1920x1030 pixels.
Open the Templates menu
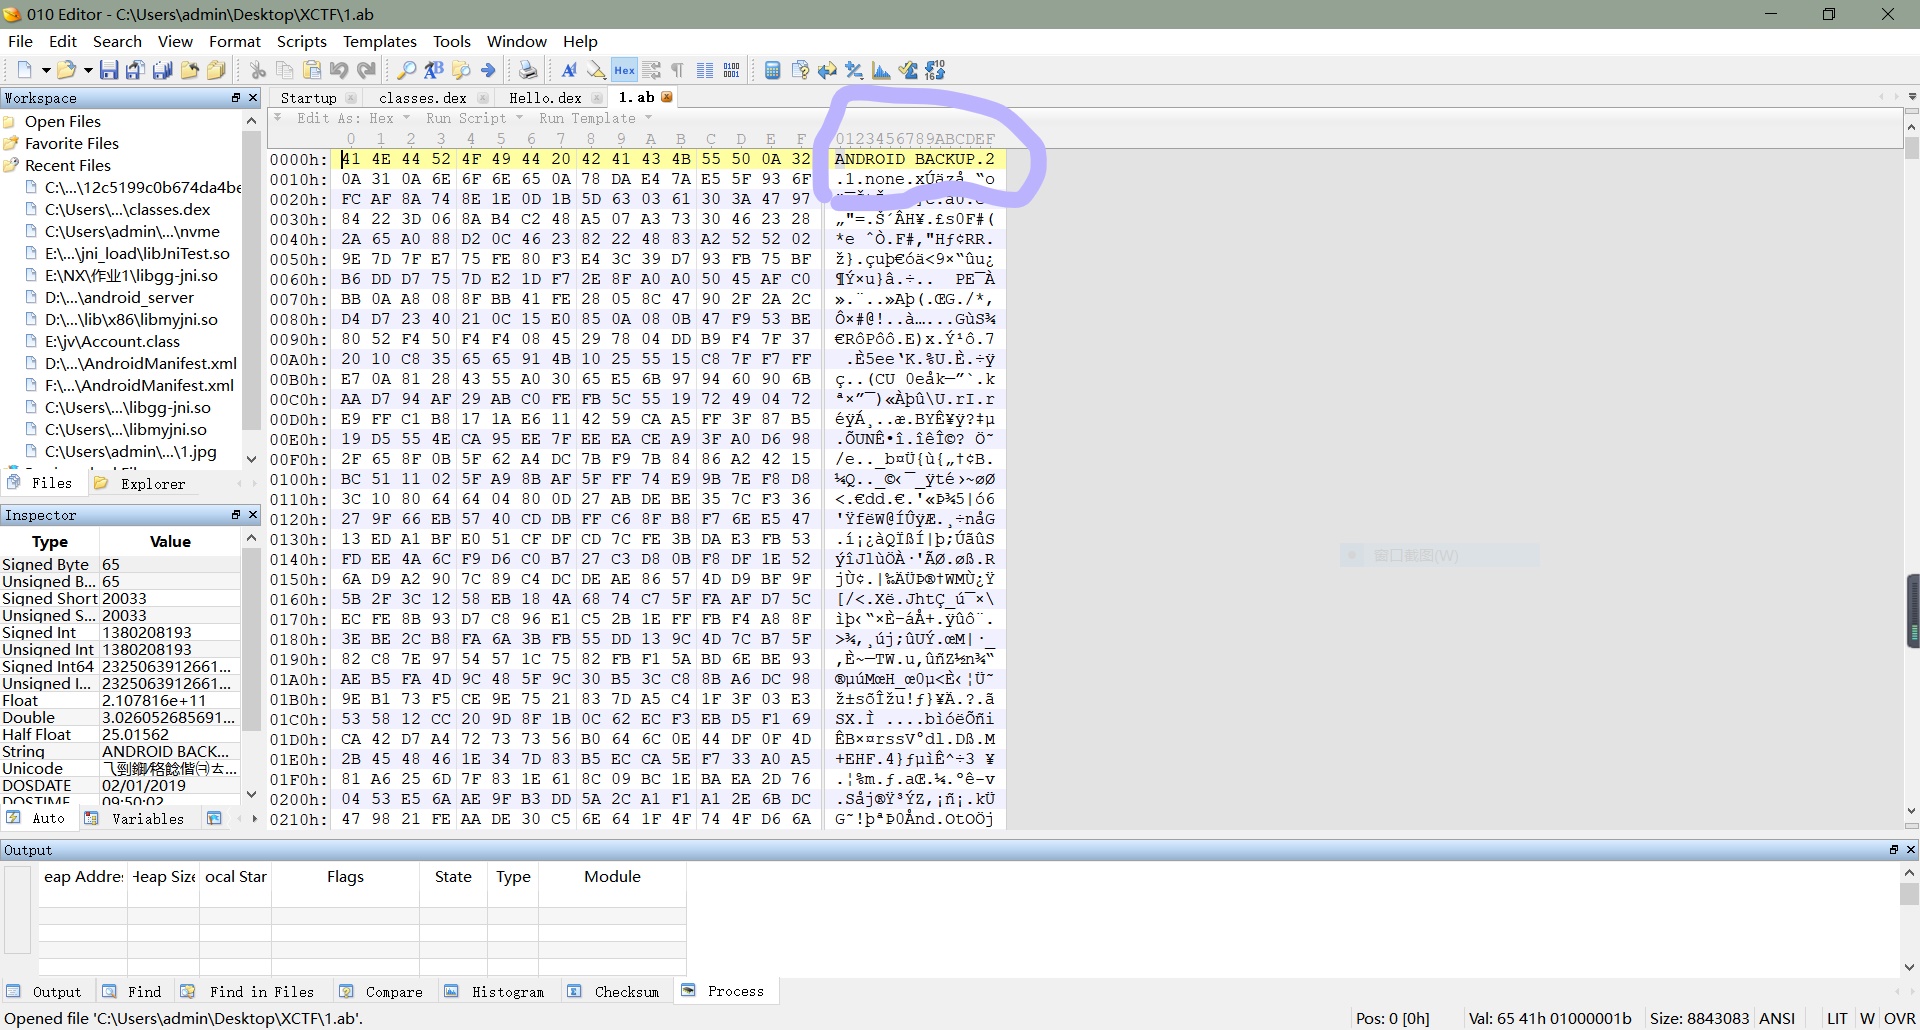click(x=379, y=41)
